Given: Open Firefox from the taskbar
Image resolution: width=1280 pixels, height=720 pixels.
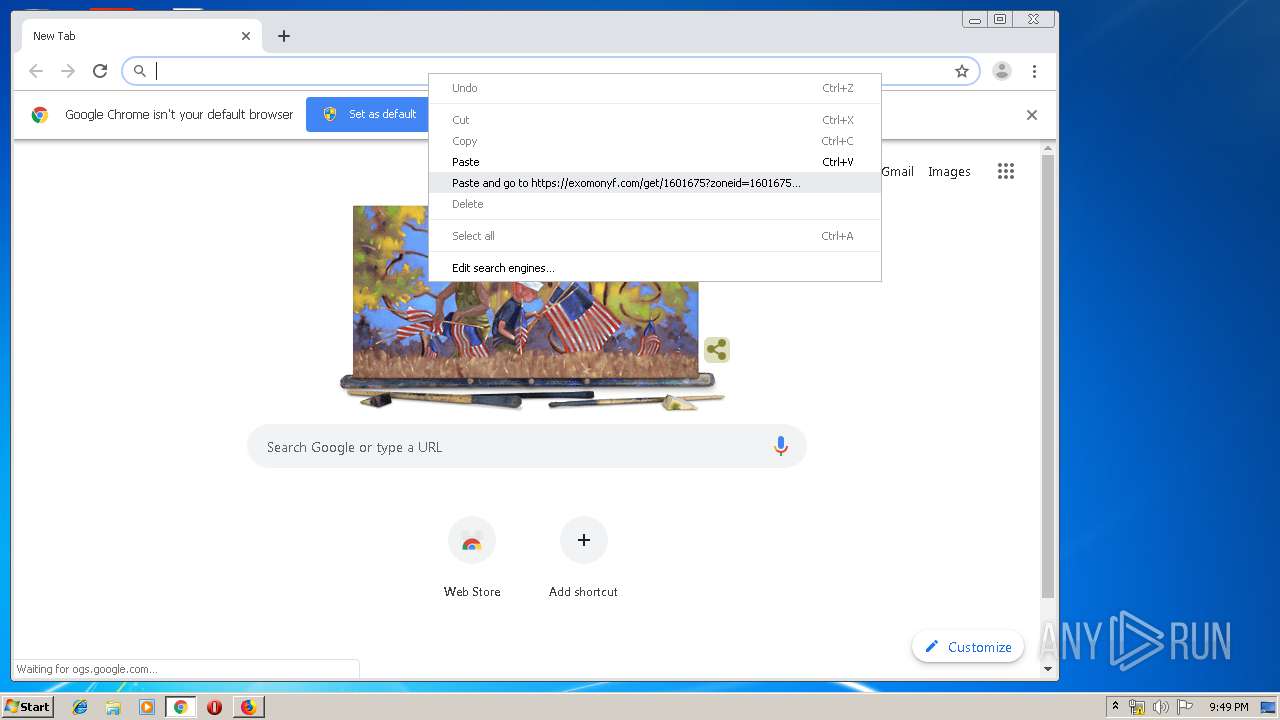Looking at the screenshot, I should (248, 707).
